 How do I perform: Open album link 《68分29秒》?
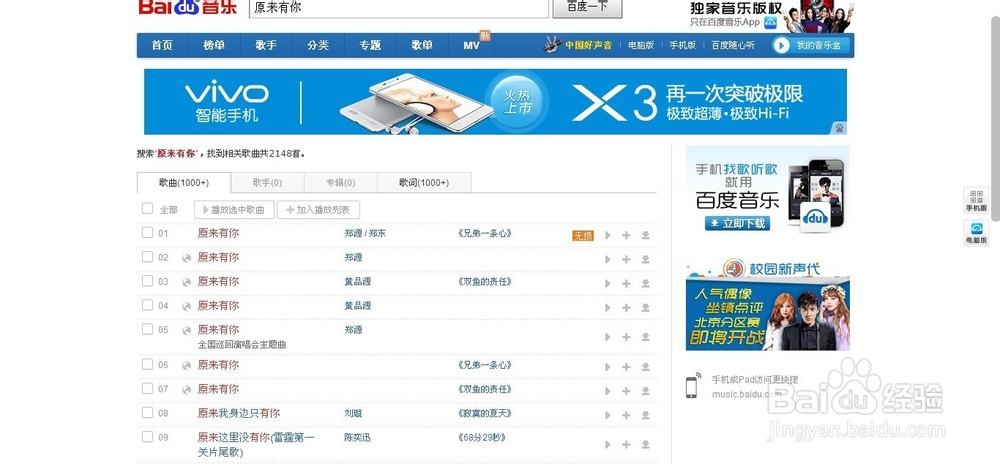tap(483, 438)
